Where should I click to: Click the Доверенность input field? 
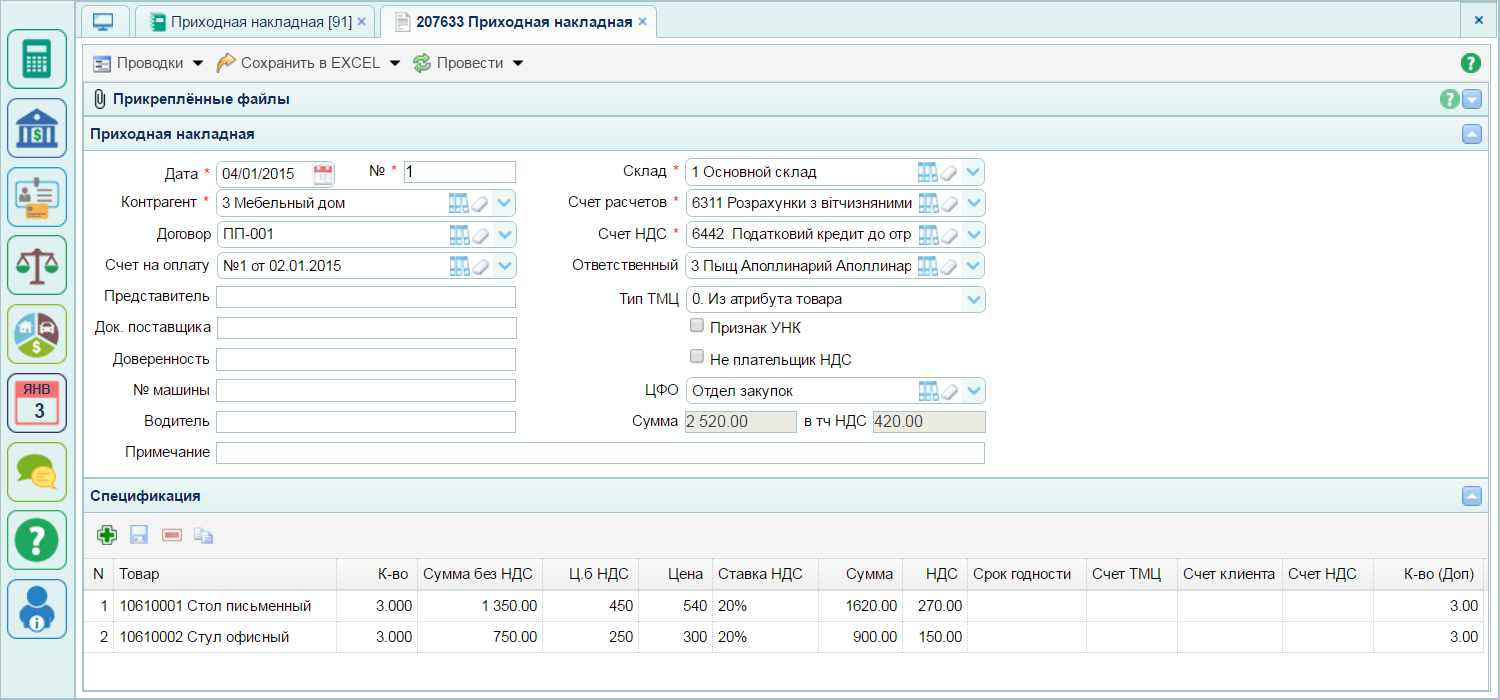366,359
